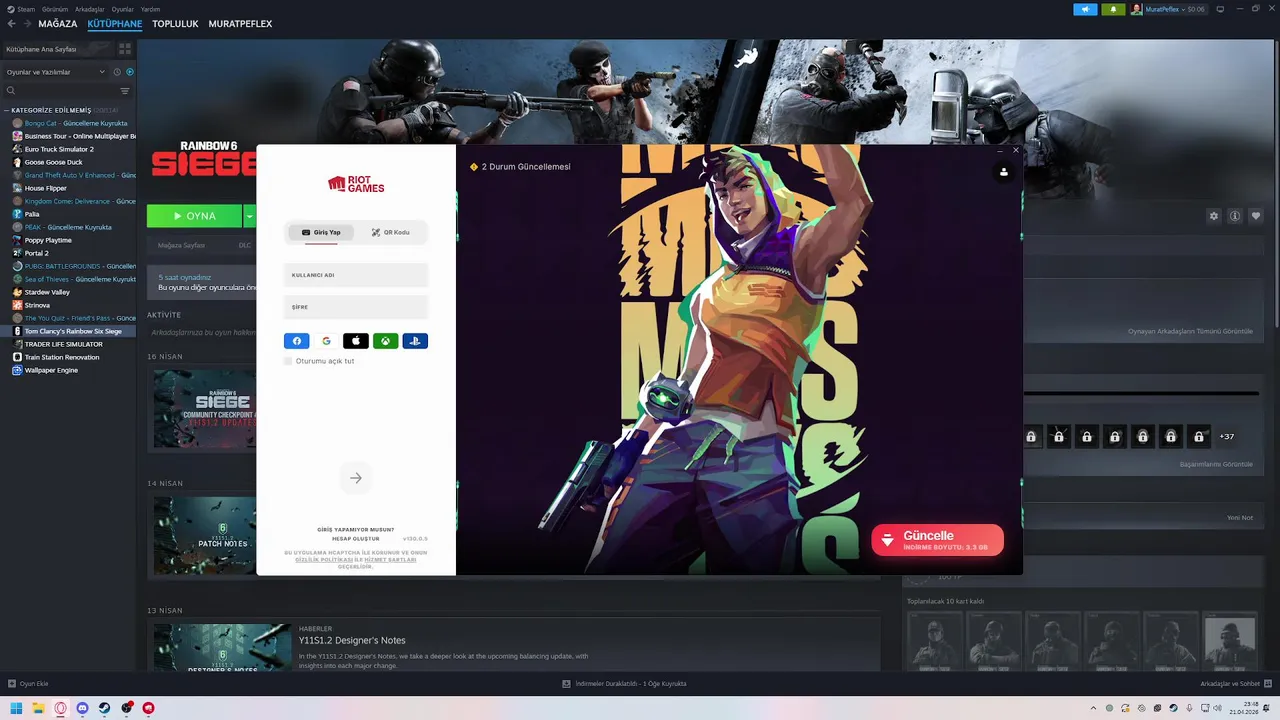Image resolution: width=1280 pixels, height=720 pixels.
Task: Open Steam announcements megaphone button
Action: (1085, 9)
